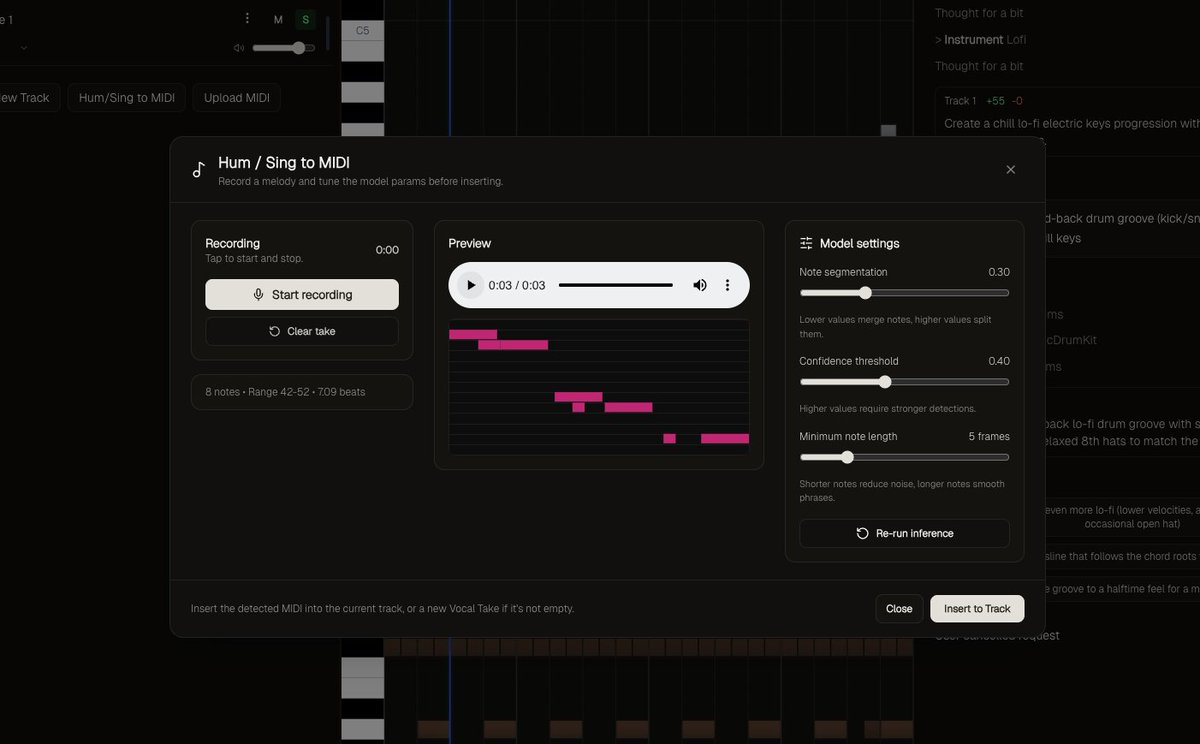Open the track dropdown chevron under the track name
This screenshot has width=1200, height=744.
coord(24,47)
